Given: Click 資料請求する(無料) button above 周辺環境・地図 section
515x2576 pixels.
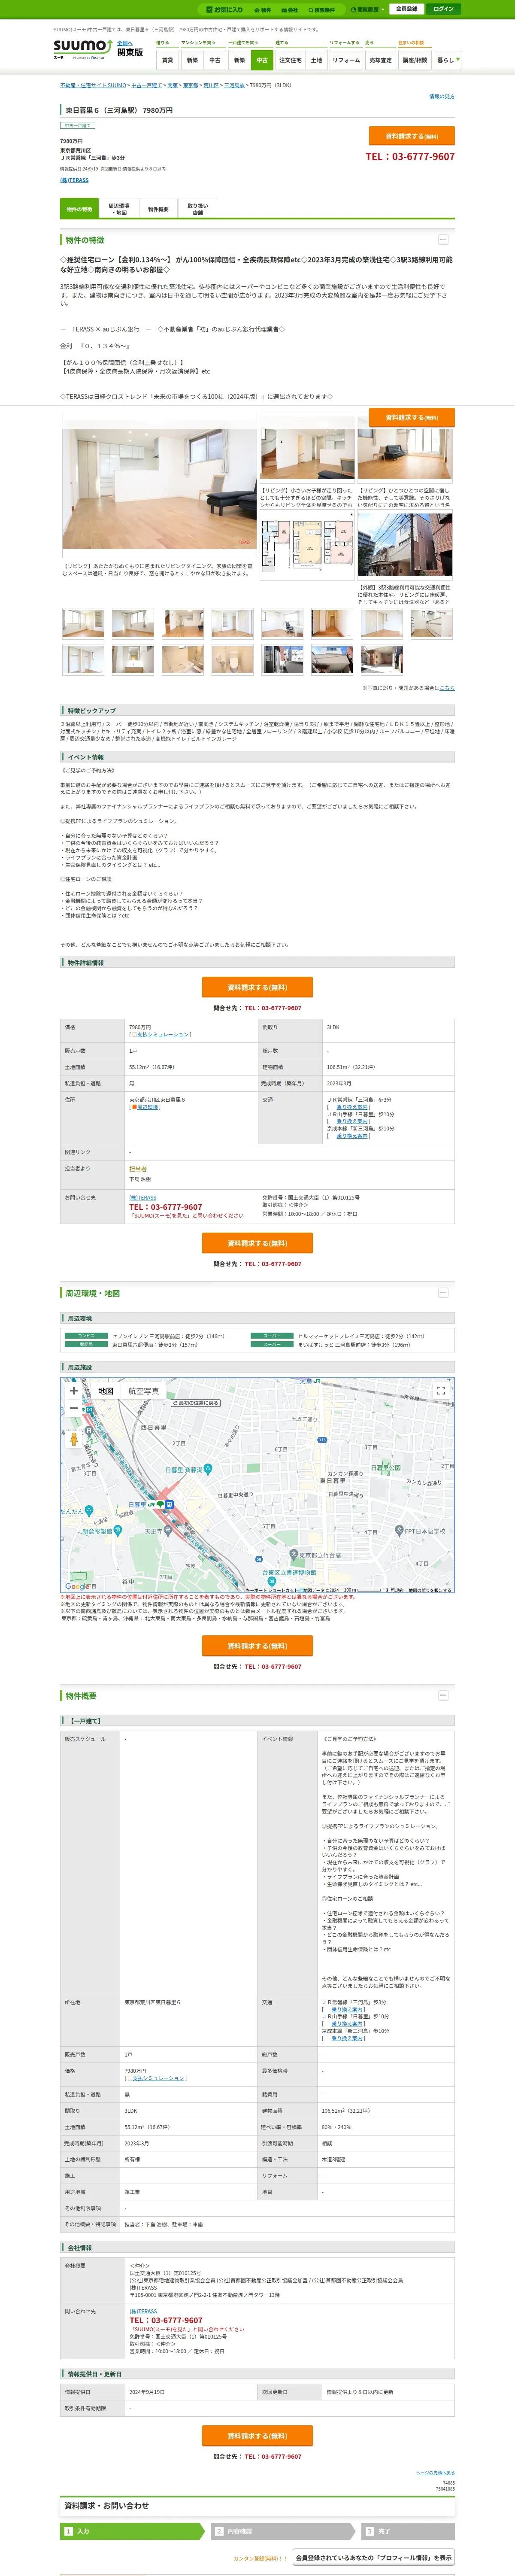Looking at the screenshot, I should pyautogui.click(x=257, y=1243).
